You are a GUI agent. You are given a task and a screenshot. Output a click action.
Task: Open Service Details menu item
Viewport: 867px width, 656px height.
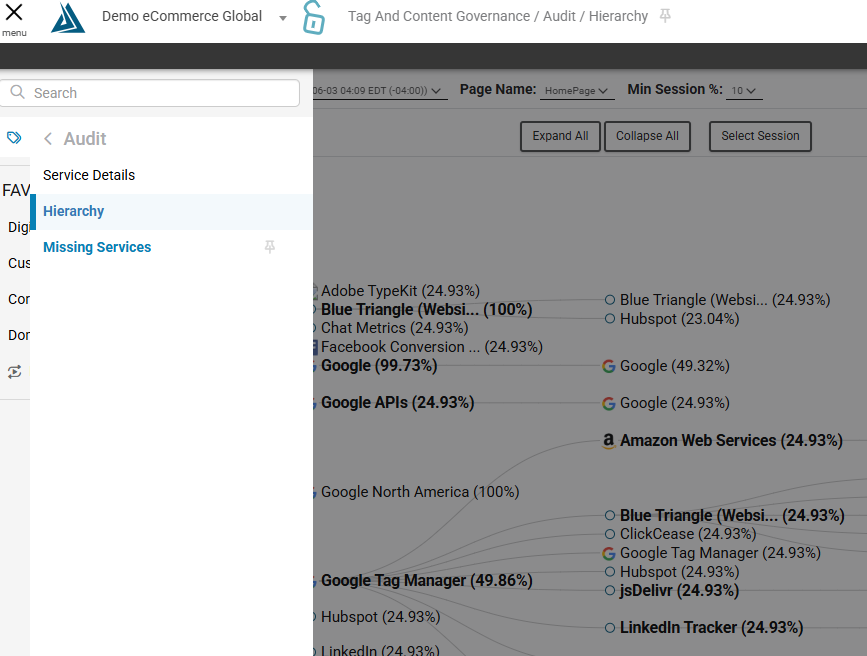point(89,175)
